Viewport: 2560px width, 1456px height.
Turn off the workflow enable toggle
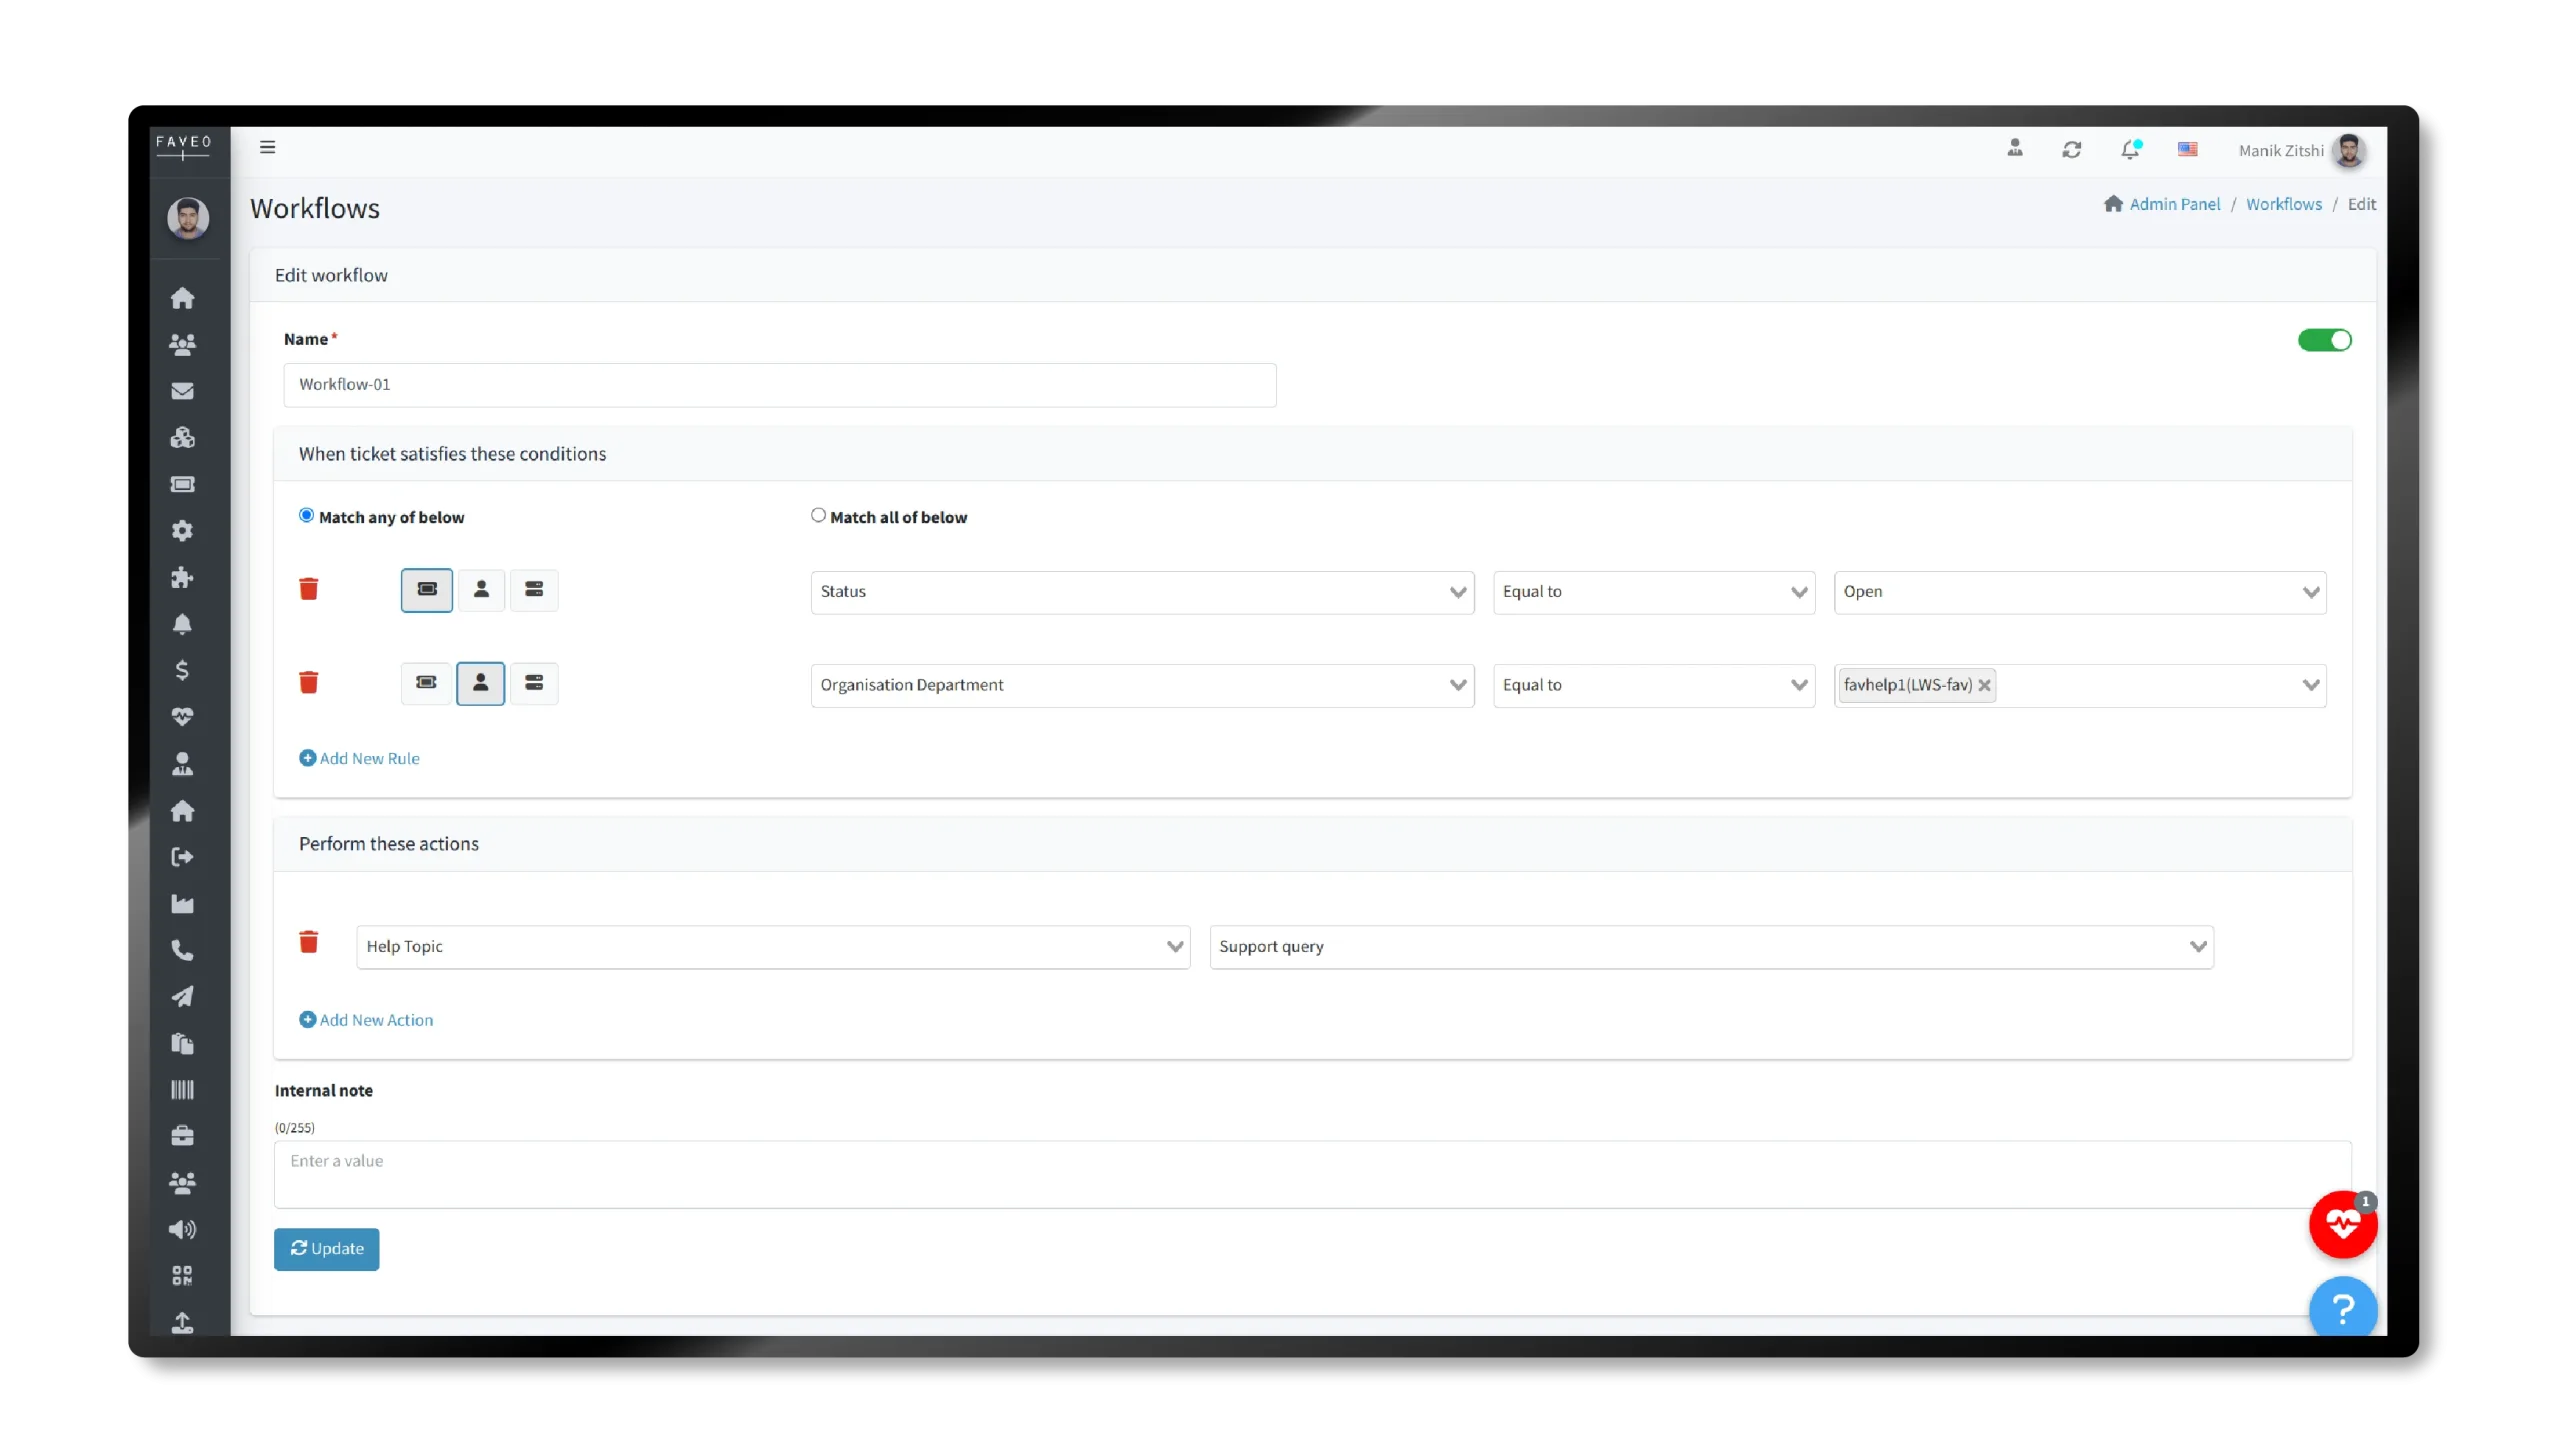coord(2324,340)
